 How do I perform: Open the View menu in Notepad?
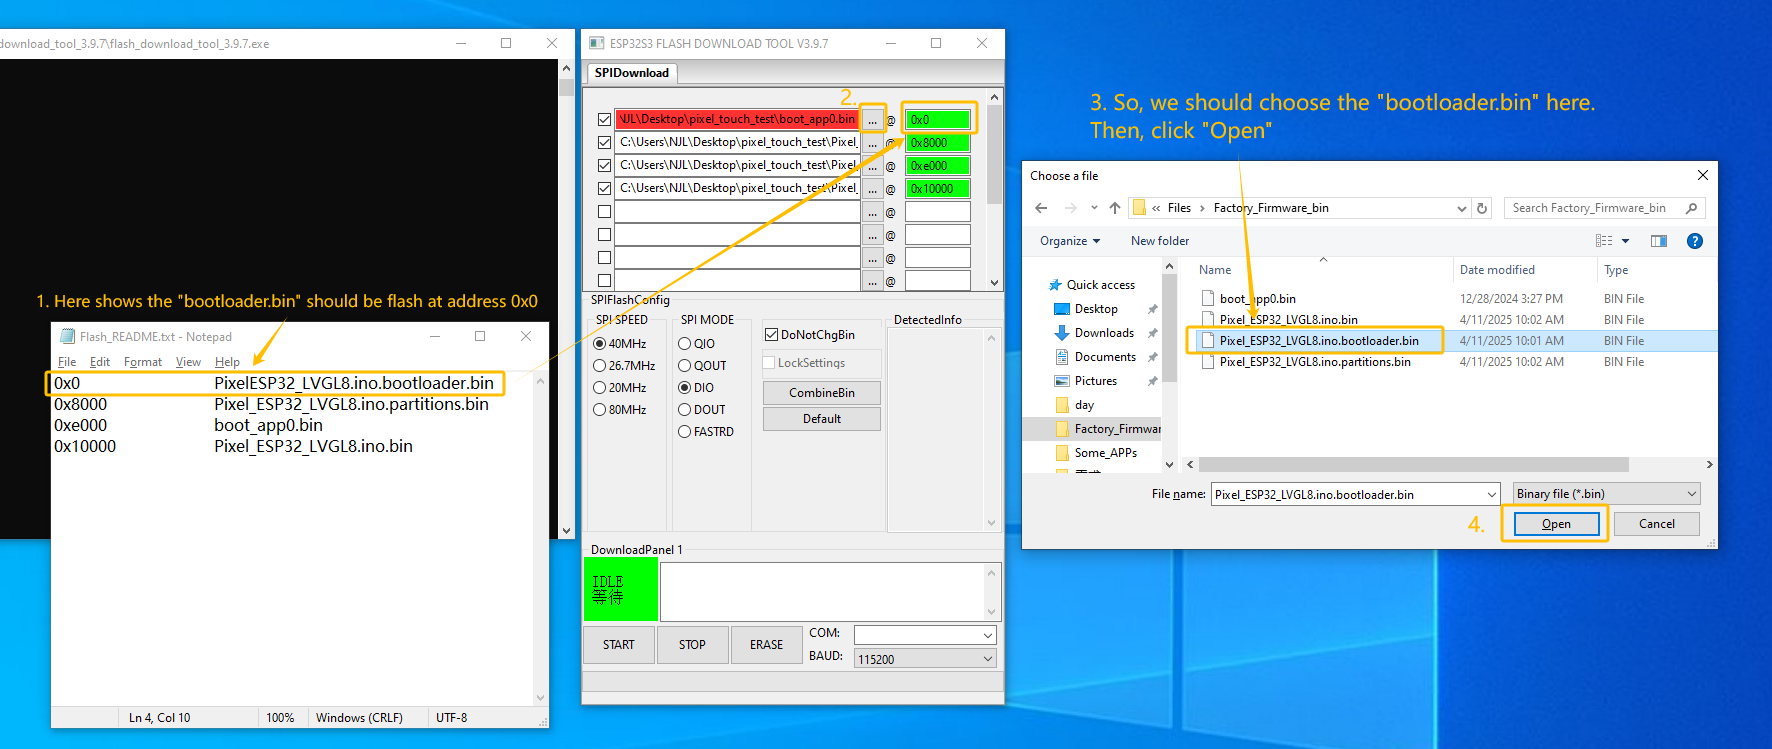(x=188, y=362)
